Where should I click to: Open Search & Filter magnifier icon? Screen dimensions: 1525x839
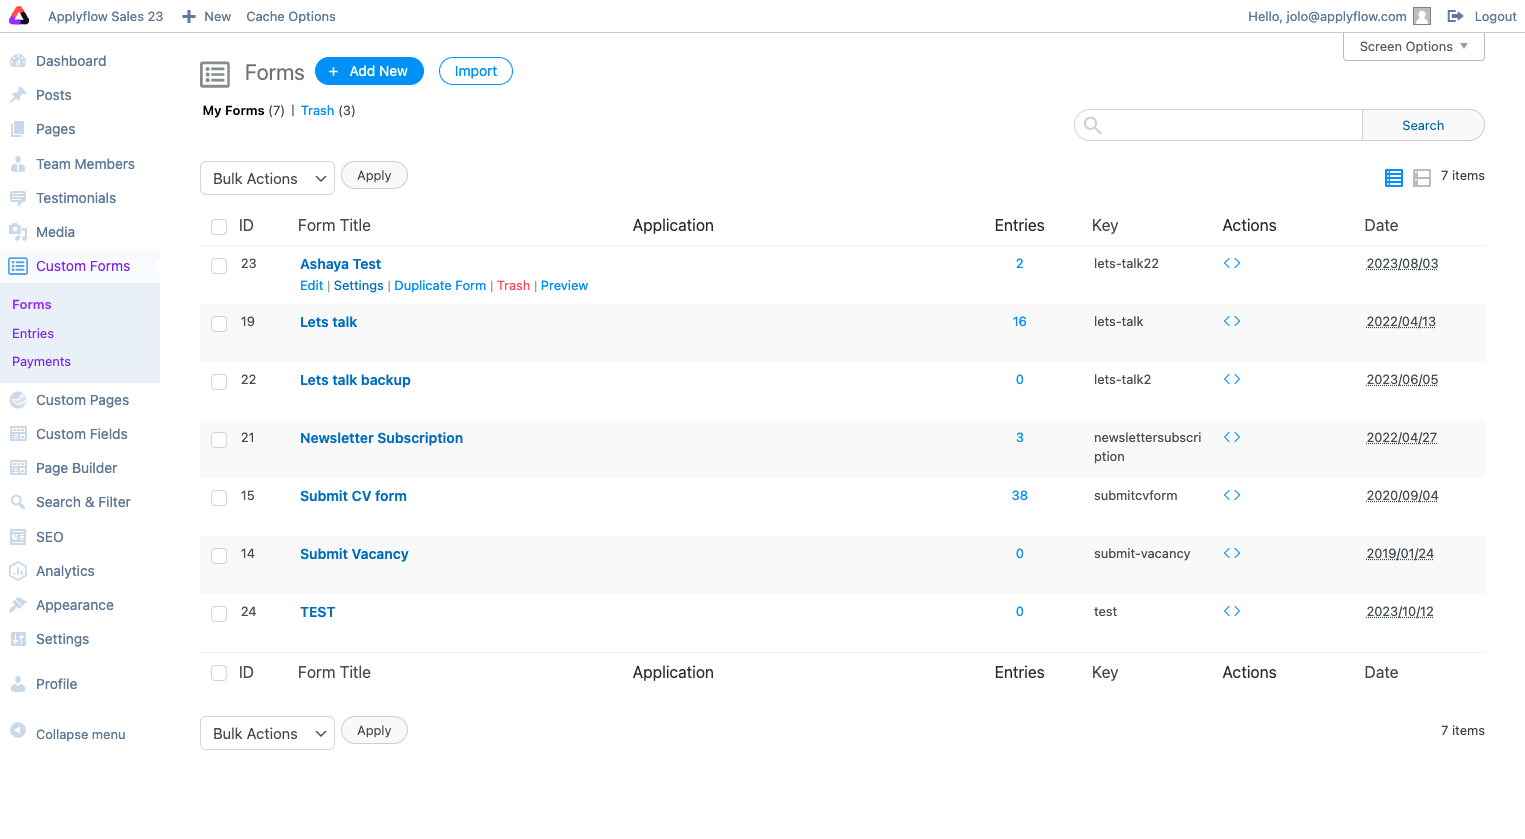click(x=18, y=502)
